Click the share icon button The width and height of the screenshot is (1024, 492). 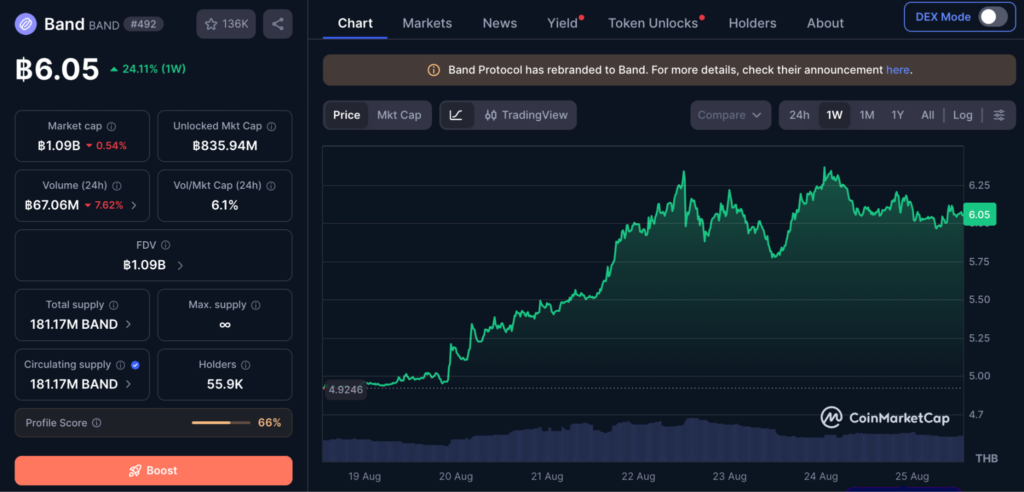[278, 24]
